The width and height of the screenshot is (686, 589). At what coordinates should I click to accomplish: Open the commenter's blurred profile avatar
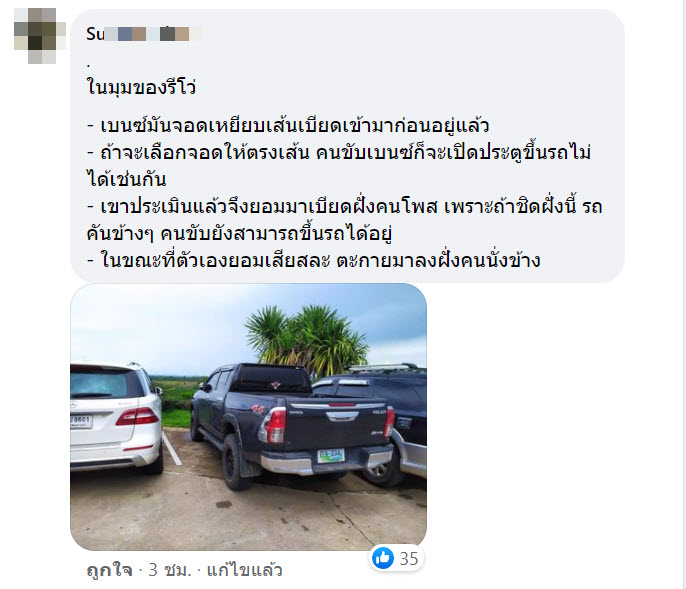[x=40, y=36]
